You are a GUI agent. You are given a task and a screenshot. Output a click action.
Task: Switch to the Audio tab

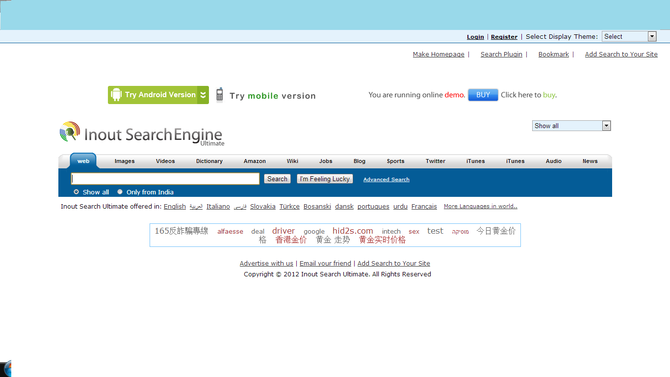(553, 161)
